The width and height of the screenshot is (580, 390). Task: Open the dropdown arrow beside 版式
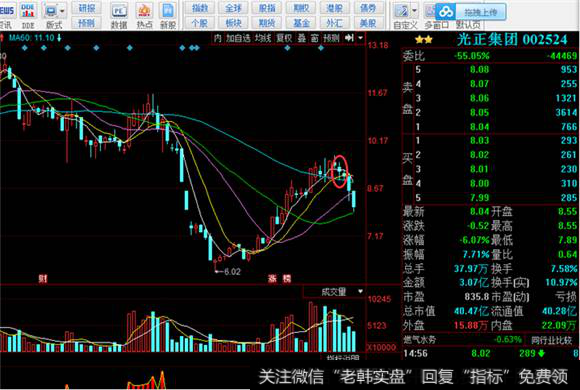pyautogui.click(x=62, y=11)
